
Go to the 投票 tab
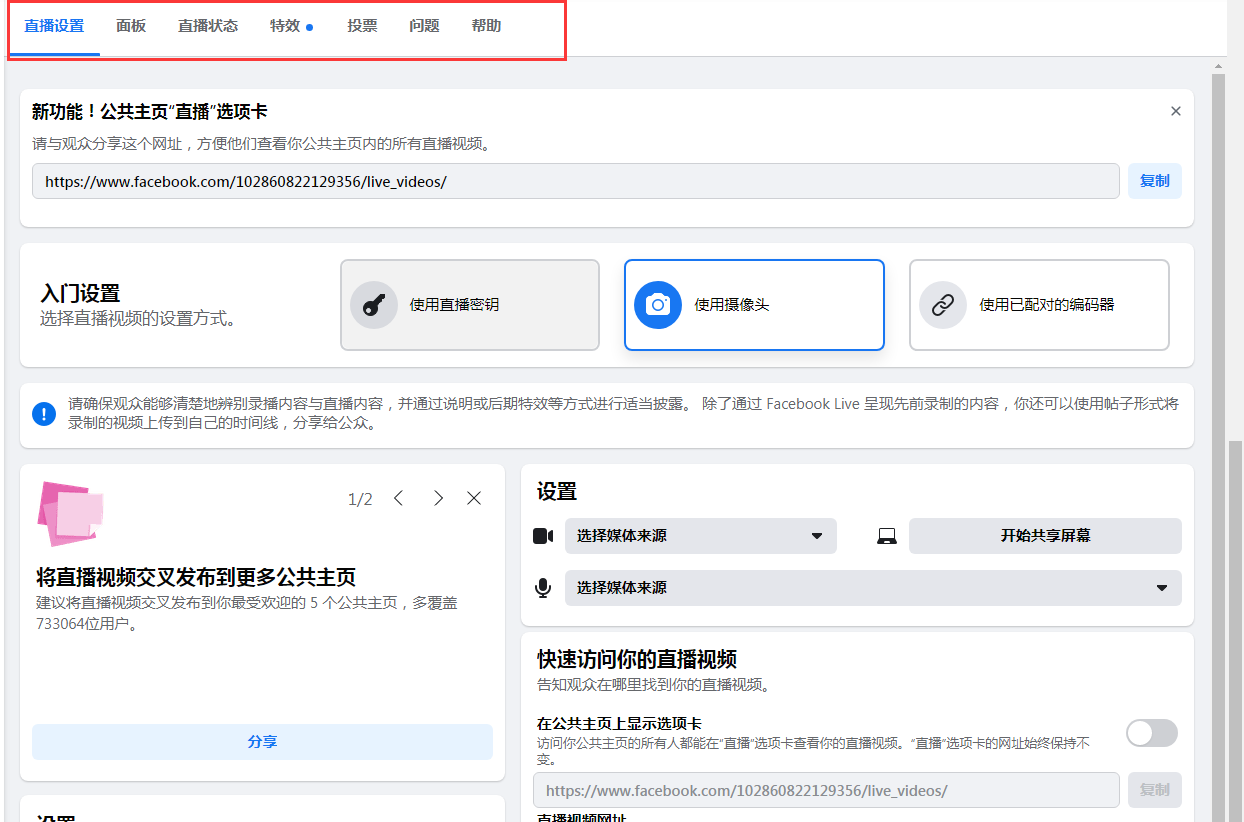pyautogui.click(x=362, y=26)
